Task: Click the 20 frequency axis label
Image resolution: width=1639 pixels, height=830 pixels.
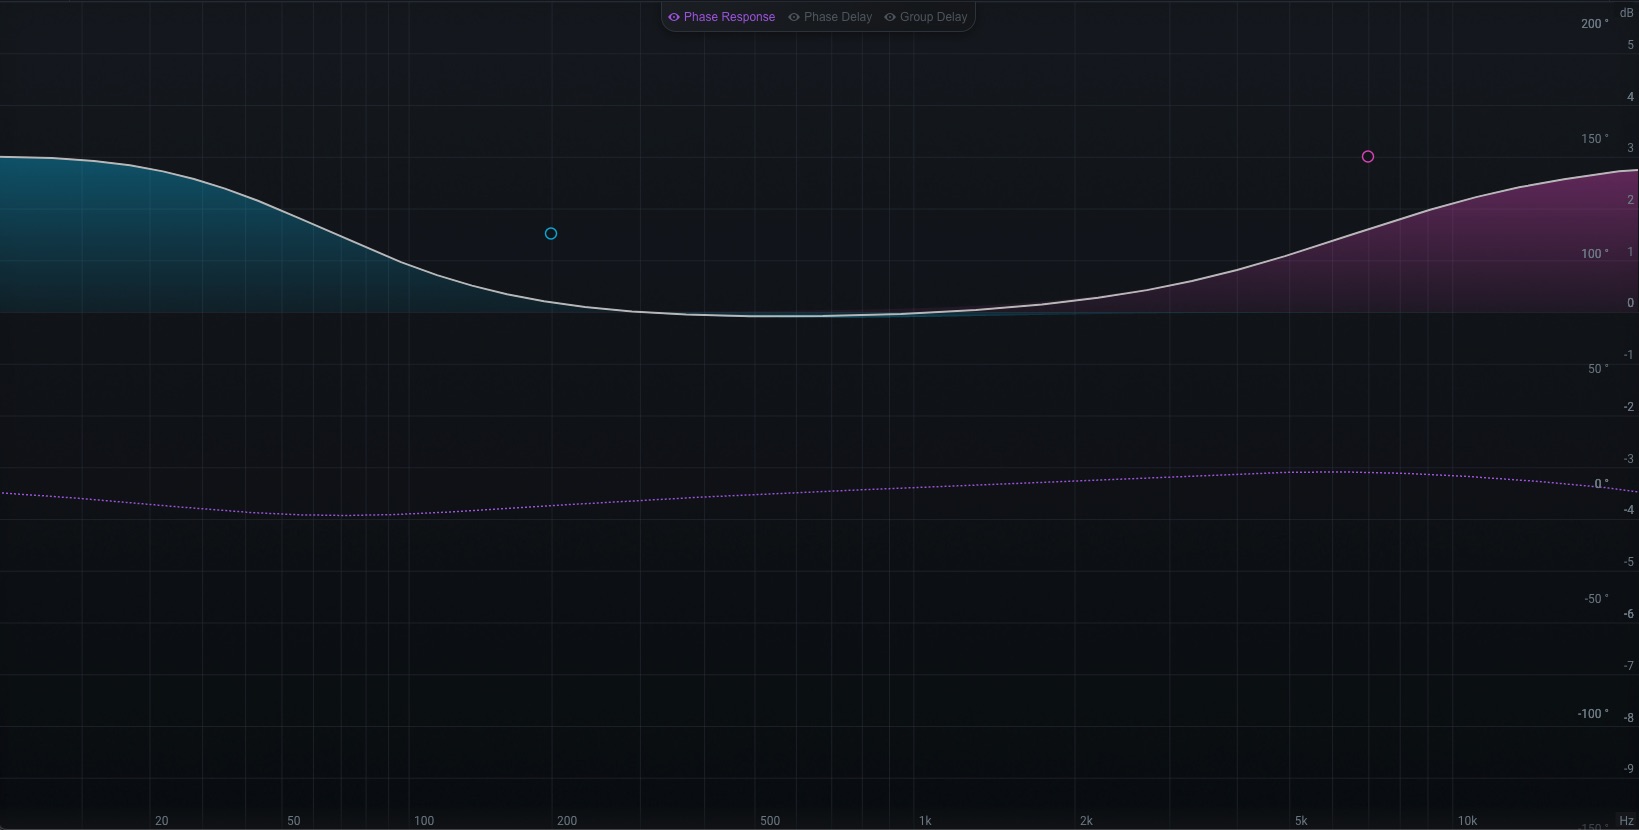Action: (162, 821)
